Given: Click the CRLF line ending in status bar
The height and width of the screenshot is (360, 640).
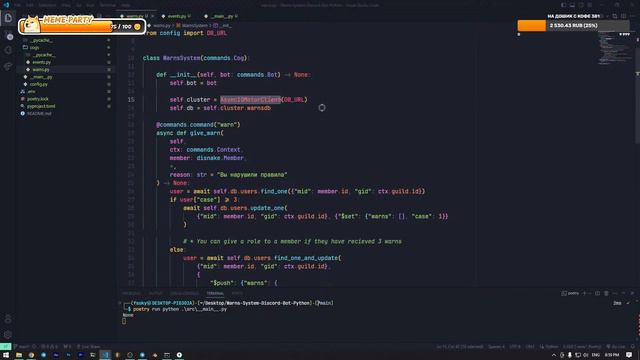Looking at the screenshot, I should click(x=529, y=347).
